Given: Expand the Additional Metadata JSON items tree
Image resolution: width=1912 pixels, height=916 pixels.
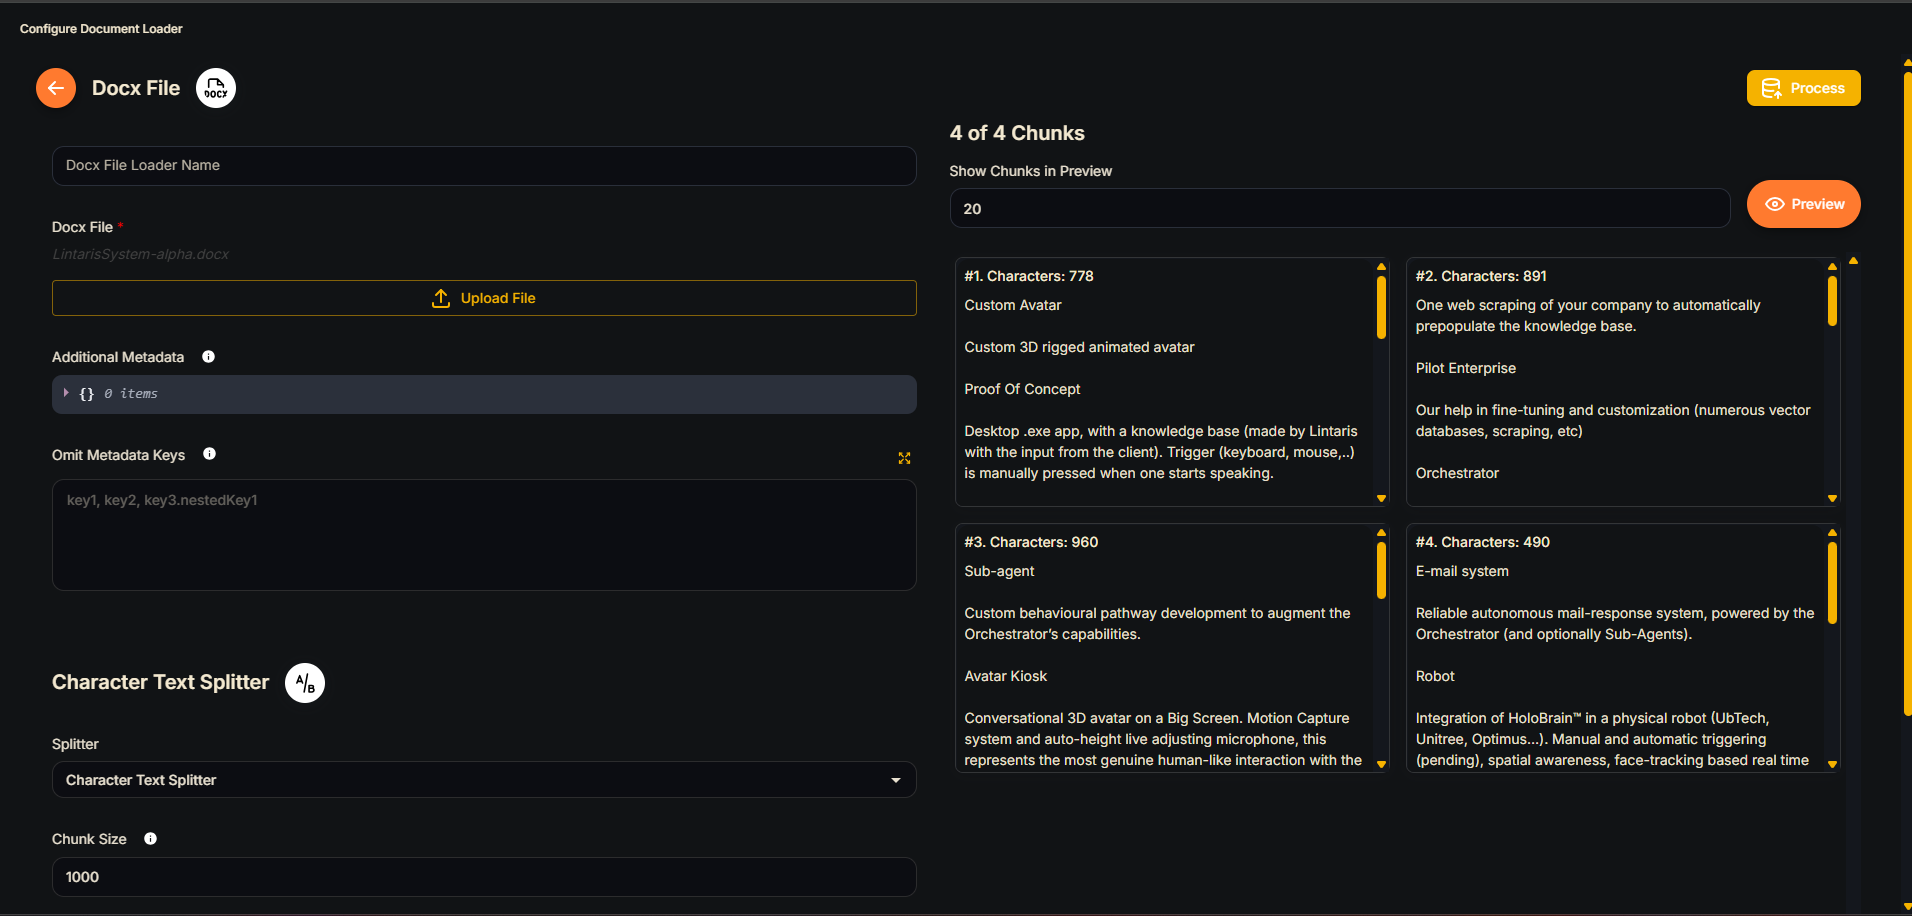Looking at the screenshot, I should [x=67, y=393].
